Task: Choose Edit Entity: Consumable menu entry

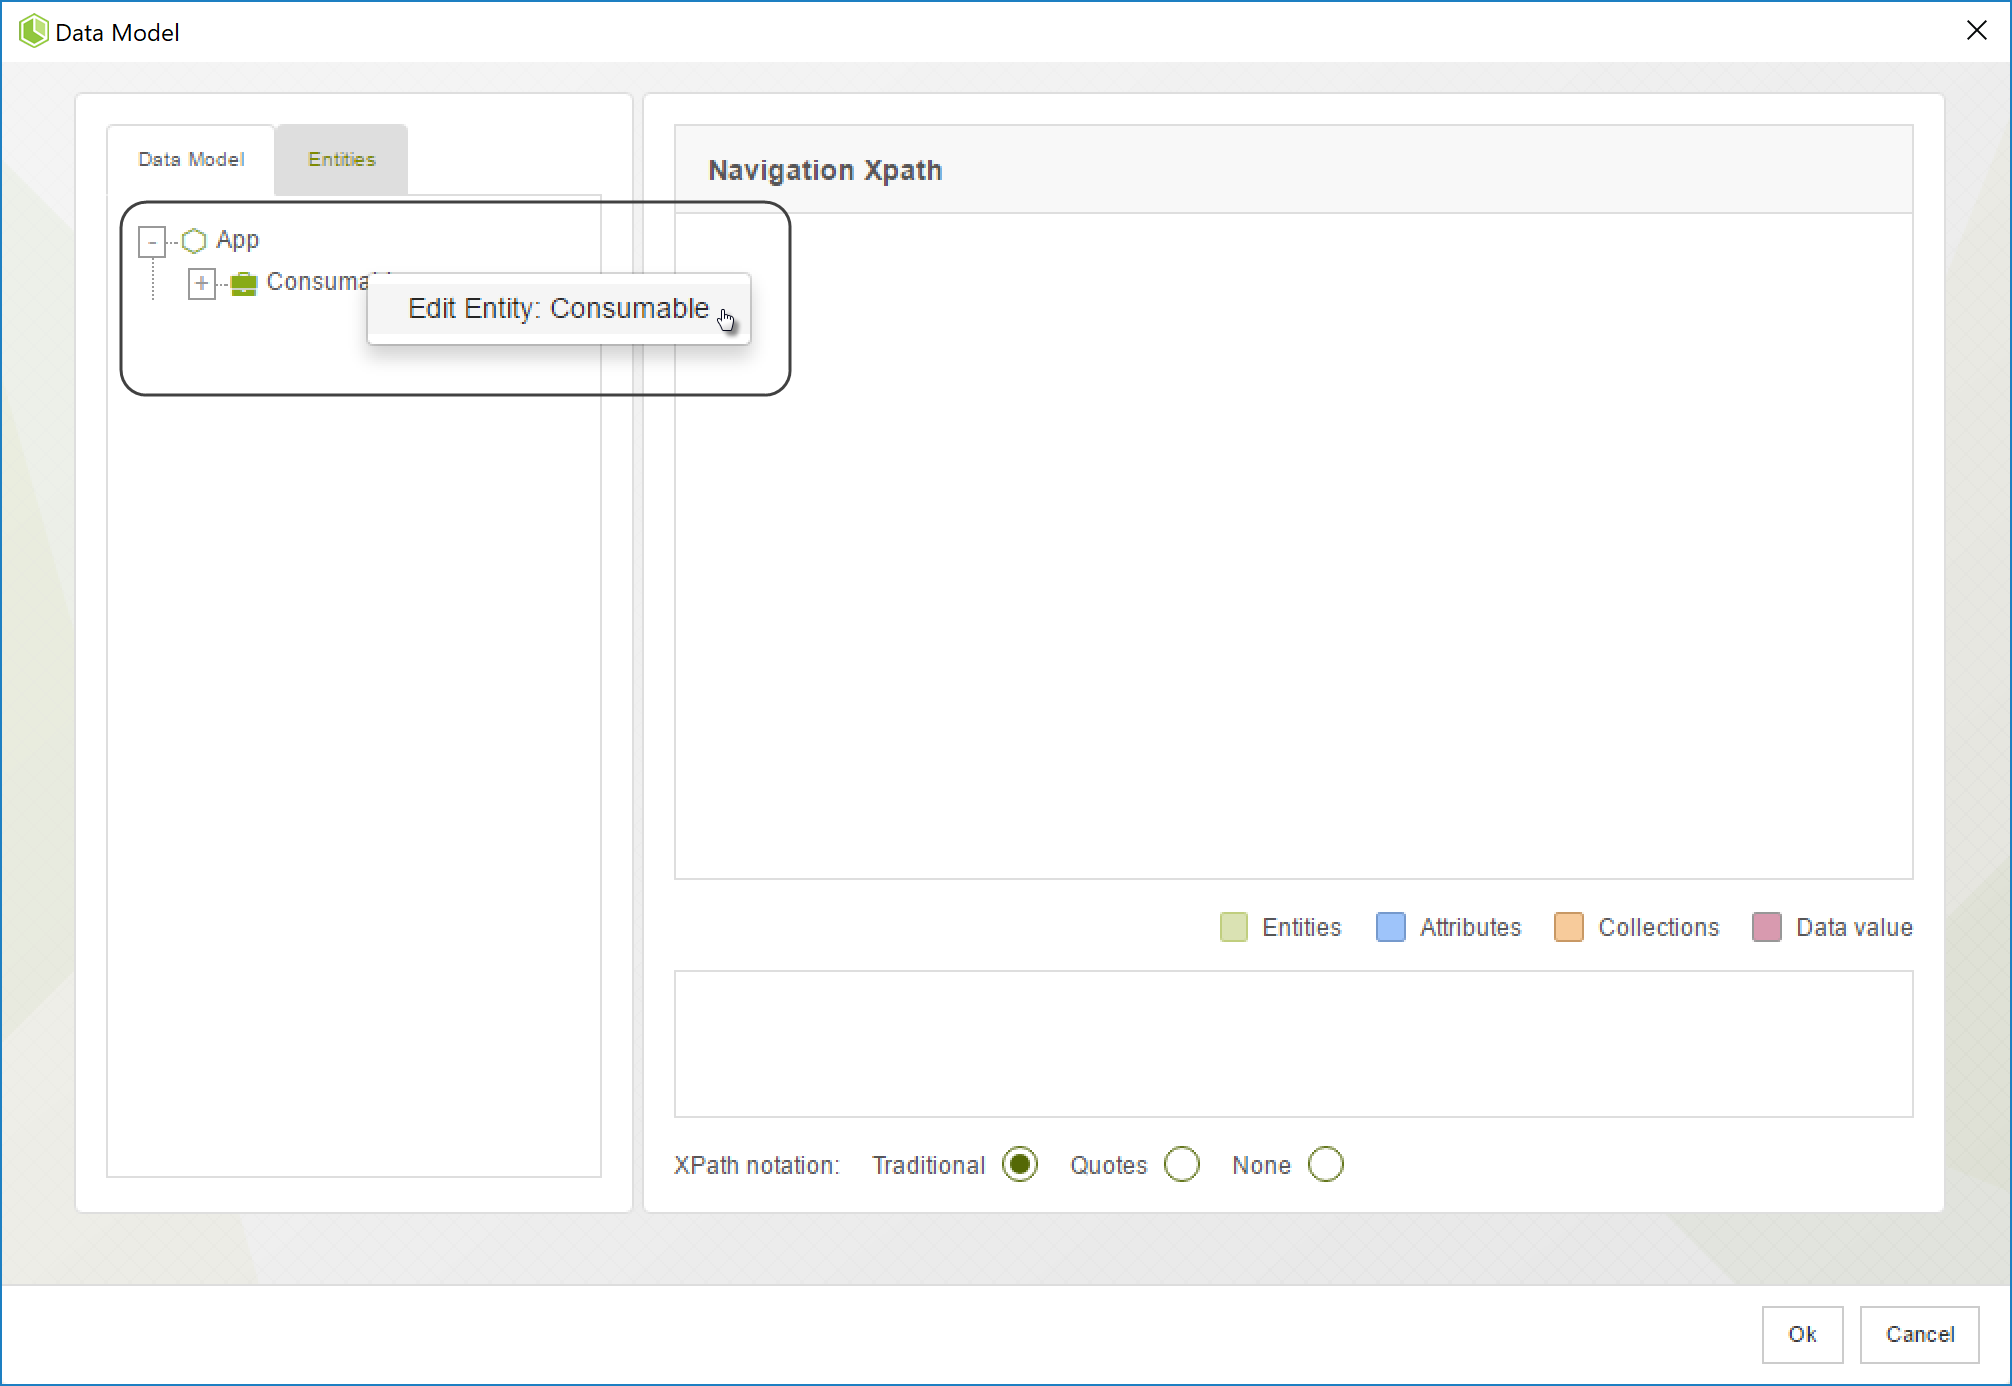Action: pos(558,309)
